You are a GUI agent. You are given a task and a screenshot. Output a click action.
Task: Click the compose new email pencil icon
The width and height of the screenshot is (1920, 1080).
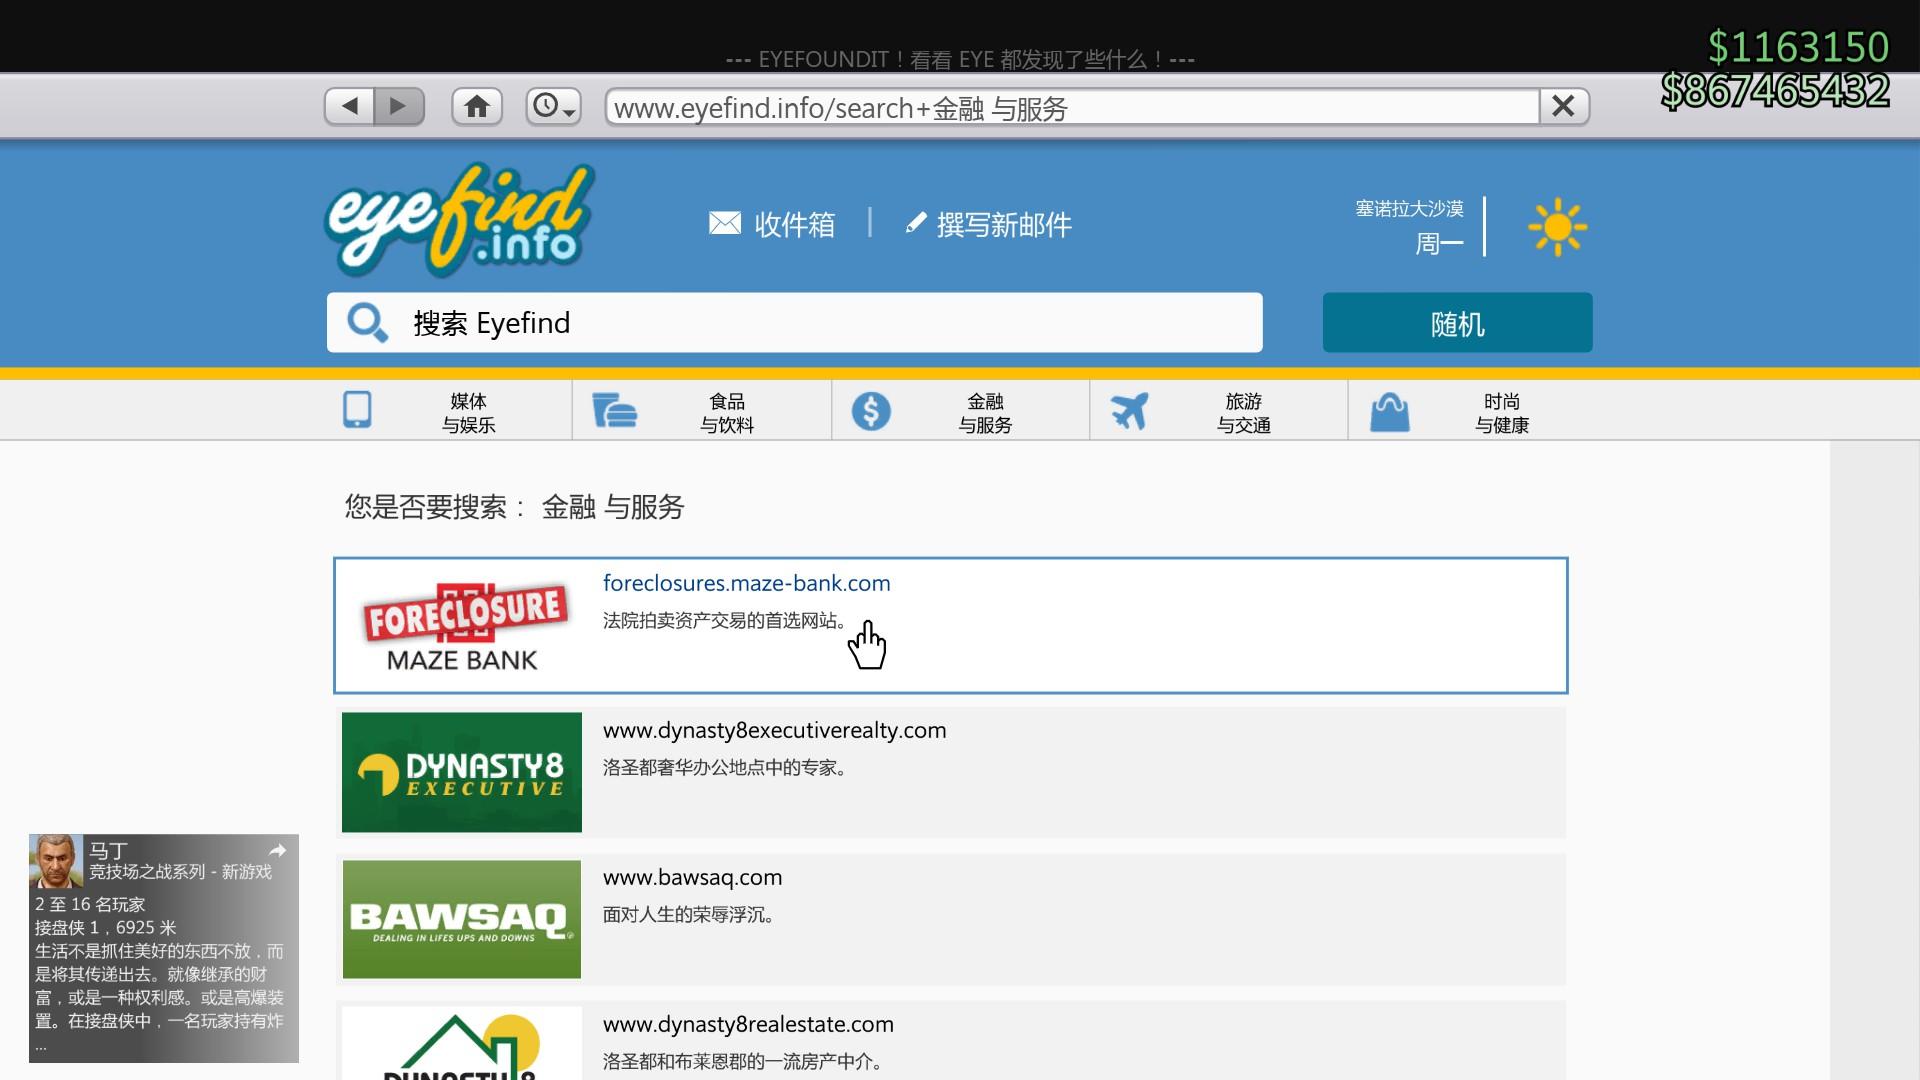[915, 223]
